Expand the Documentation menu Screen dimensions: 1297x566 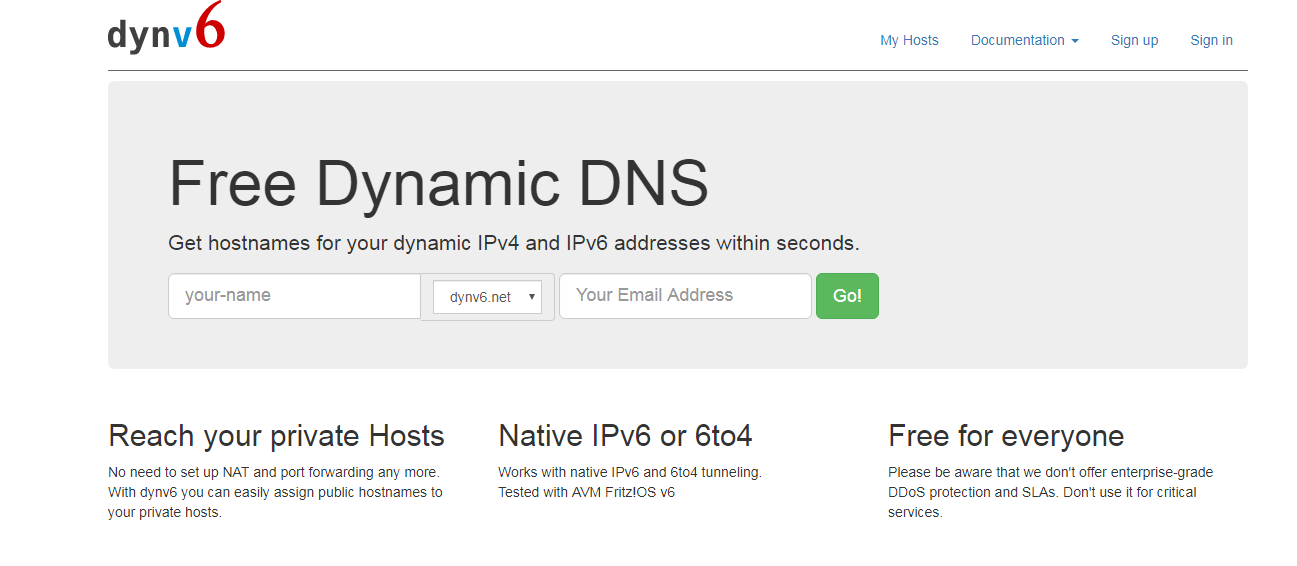coord(1018,40)
